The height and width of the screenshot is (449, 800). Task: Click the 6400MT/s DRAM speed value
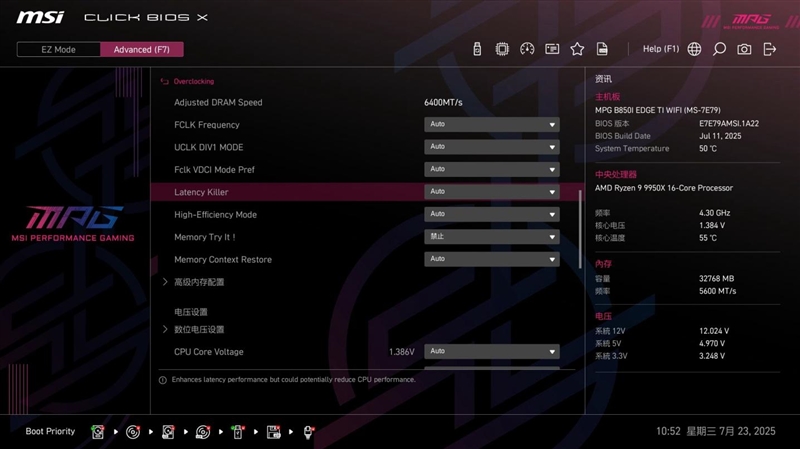[x=443, y=103]
